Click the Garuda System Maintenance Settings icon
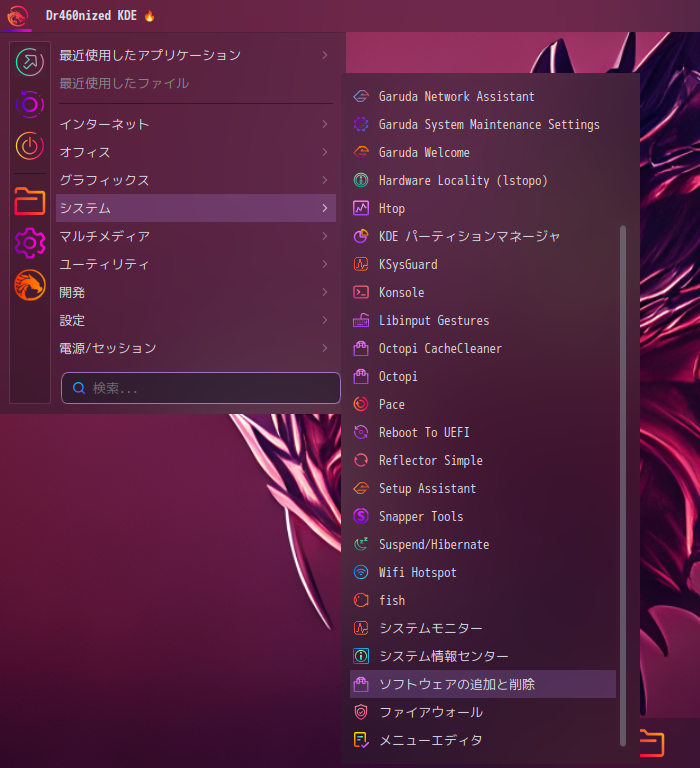 click(x=361, y=124)
